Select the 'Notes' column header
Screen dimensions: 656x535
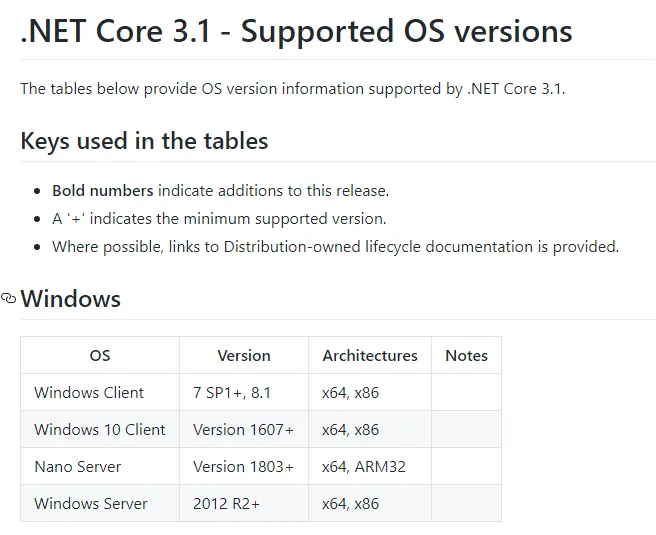coord(466,355)
